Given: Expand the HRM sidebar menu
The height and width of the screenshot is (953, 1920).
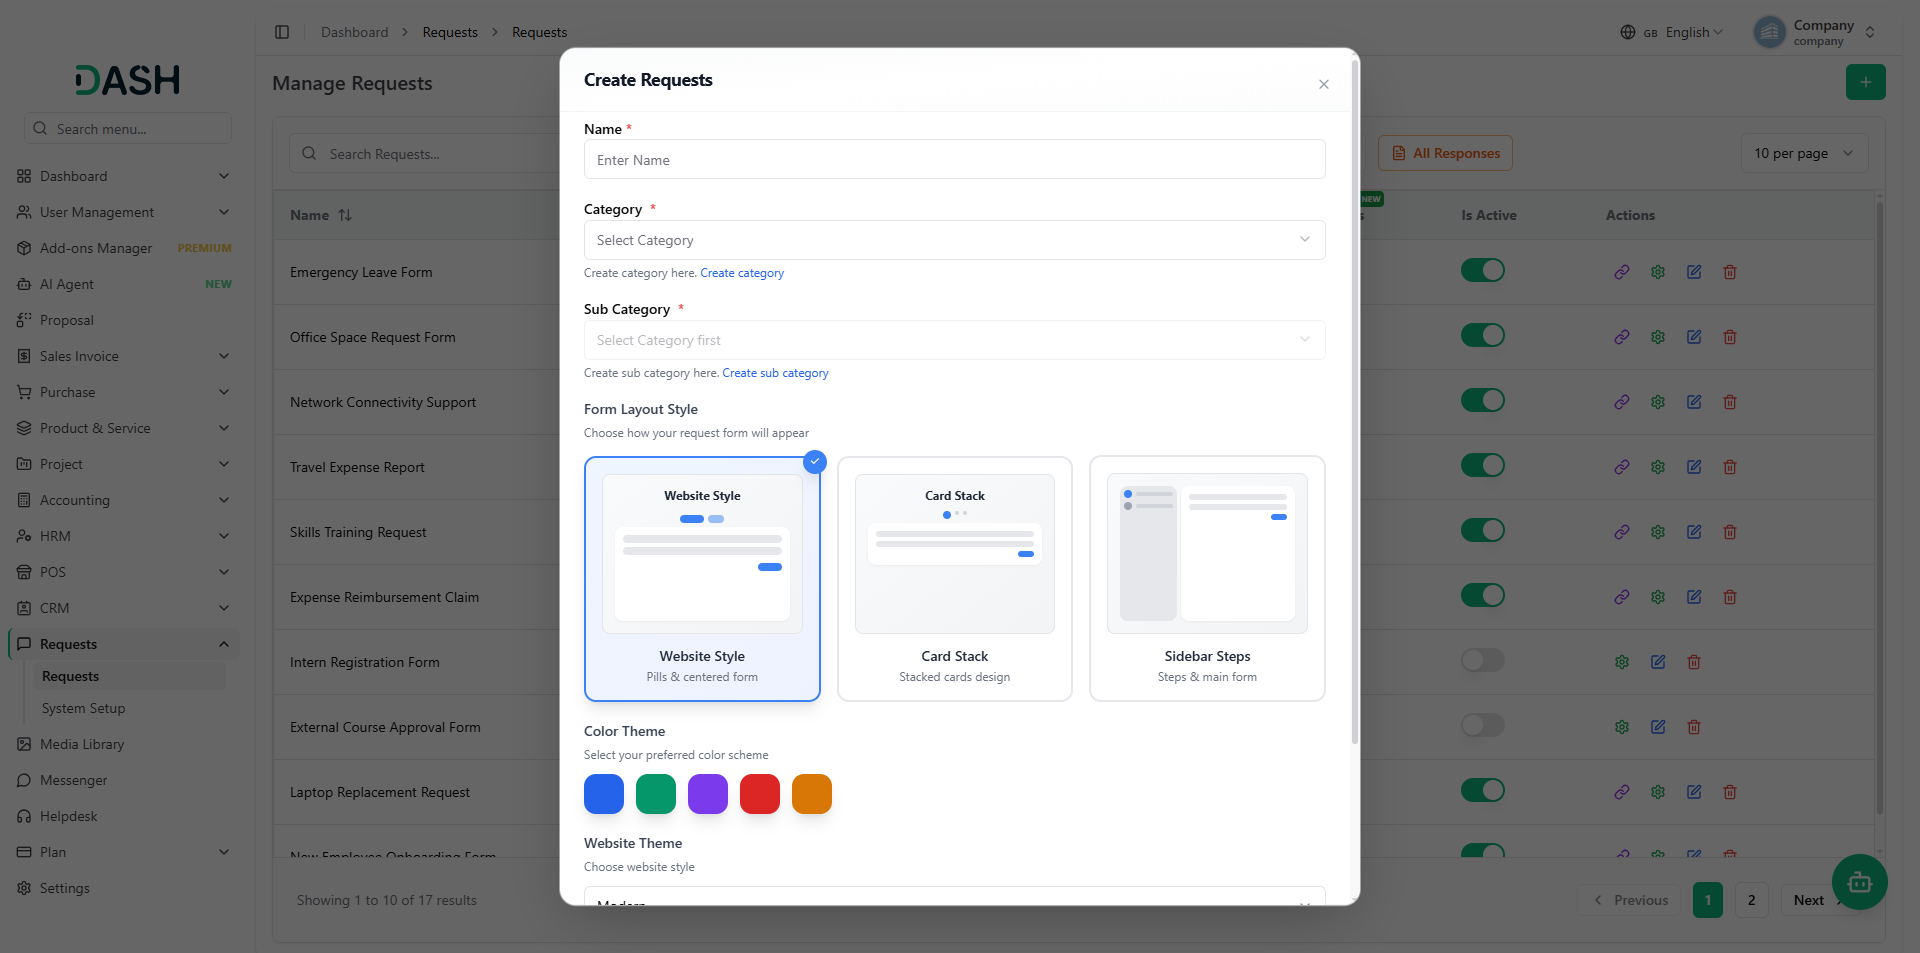Looking at the screenshot, I should pos(124,536).
